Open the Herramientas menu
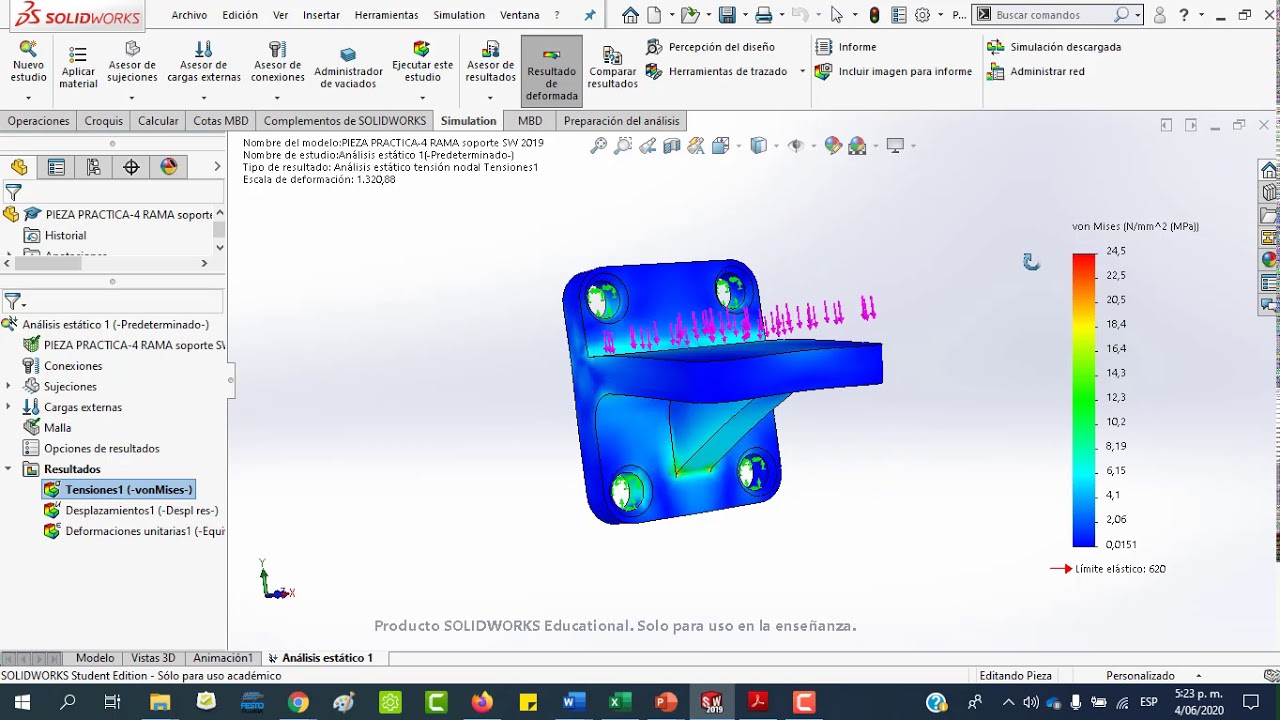This screenshot has height=720, width=1280. coord(386,15)
